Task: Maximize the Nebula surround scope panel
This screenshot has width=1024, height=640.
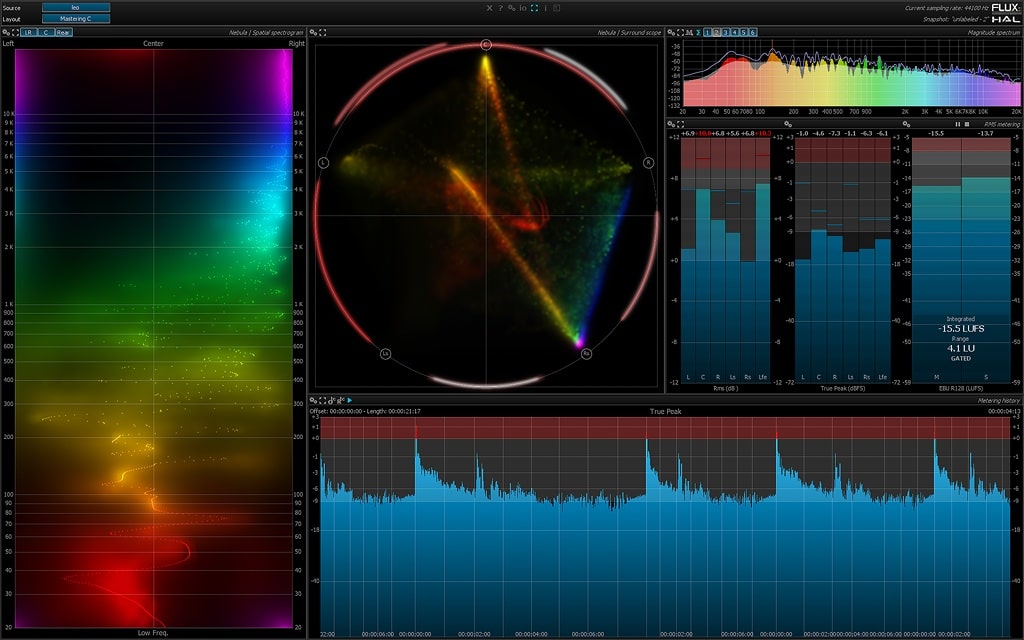Action: coord(324,32)
